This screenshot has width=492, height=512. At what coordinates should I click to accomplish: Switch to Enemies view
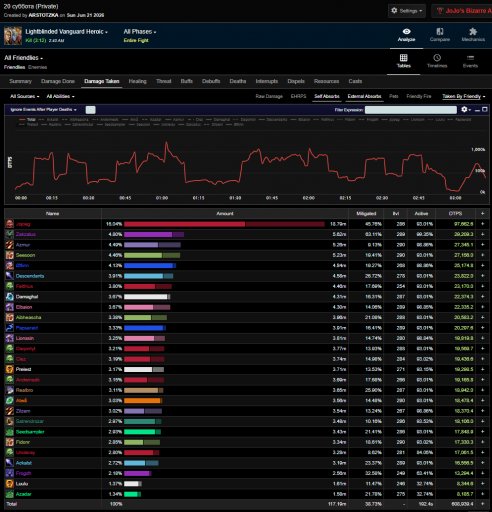37,67
